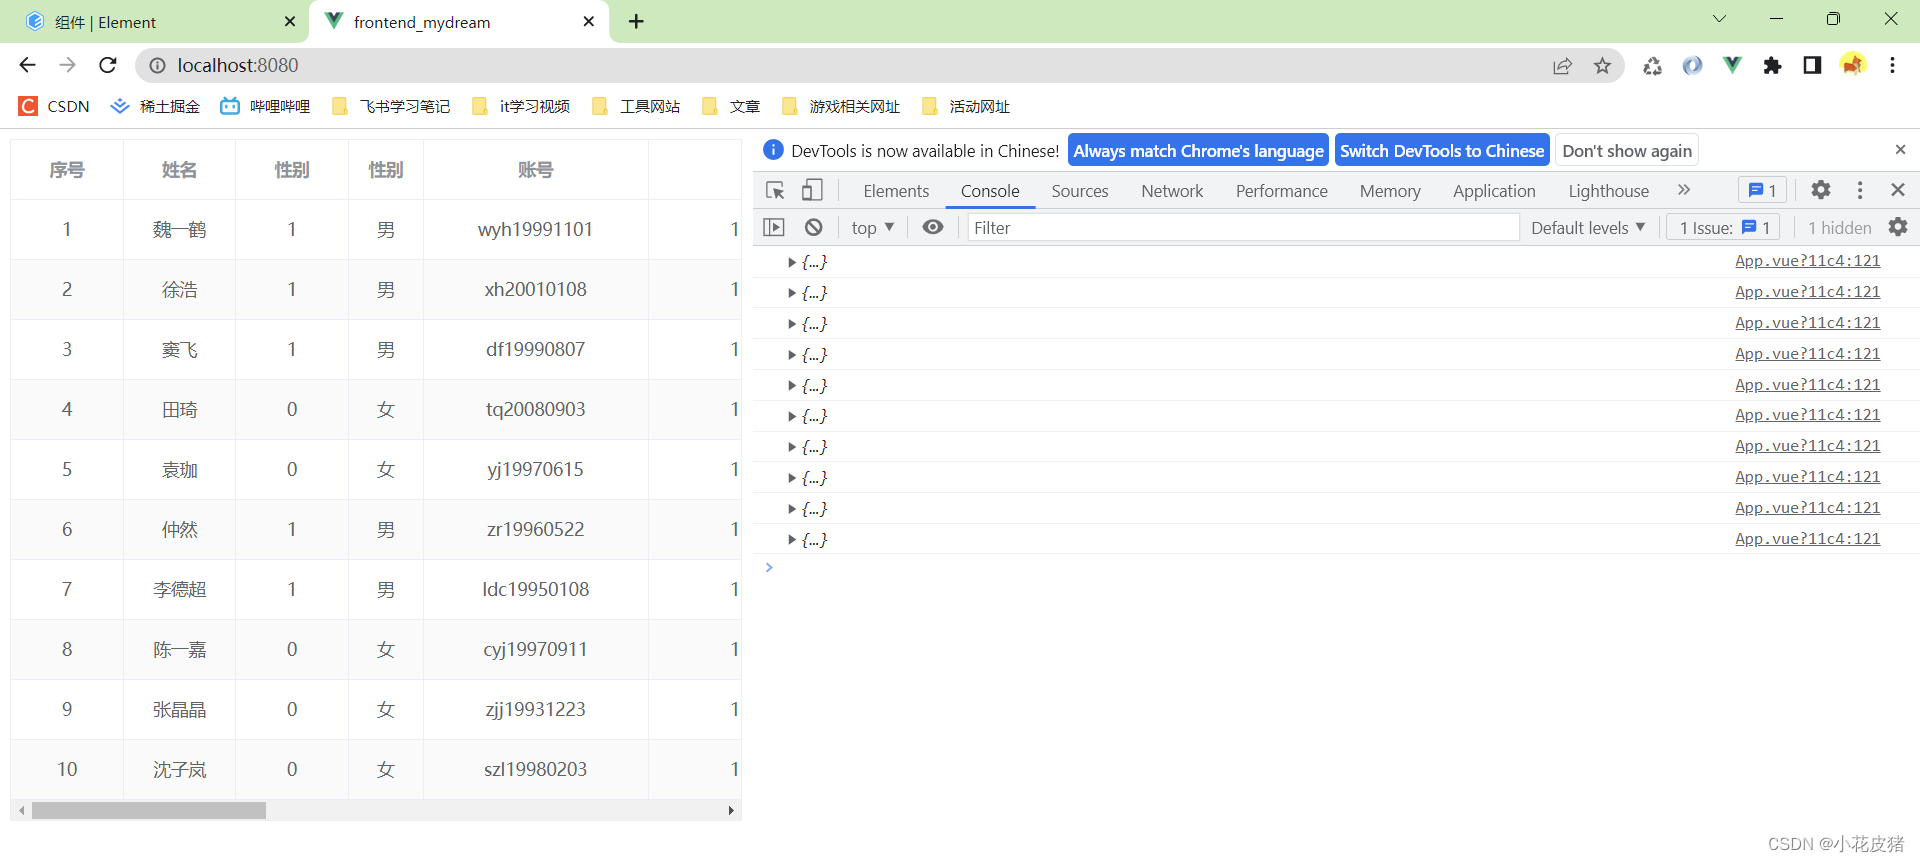Open the extensions puzzle icon

(1772, 66)
